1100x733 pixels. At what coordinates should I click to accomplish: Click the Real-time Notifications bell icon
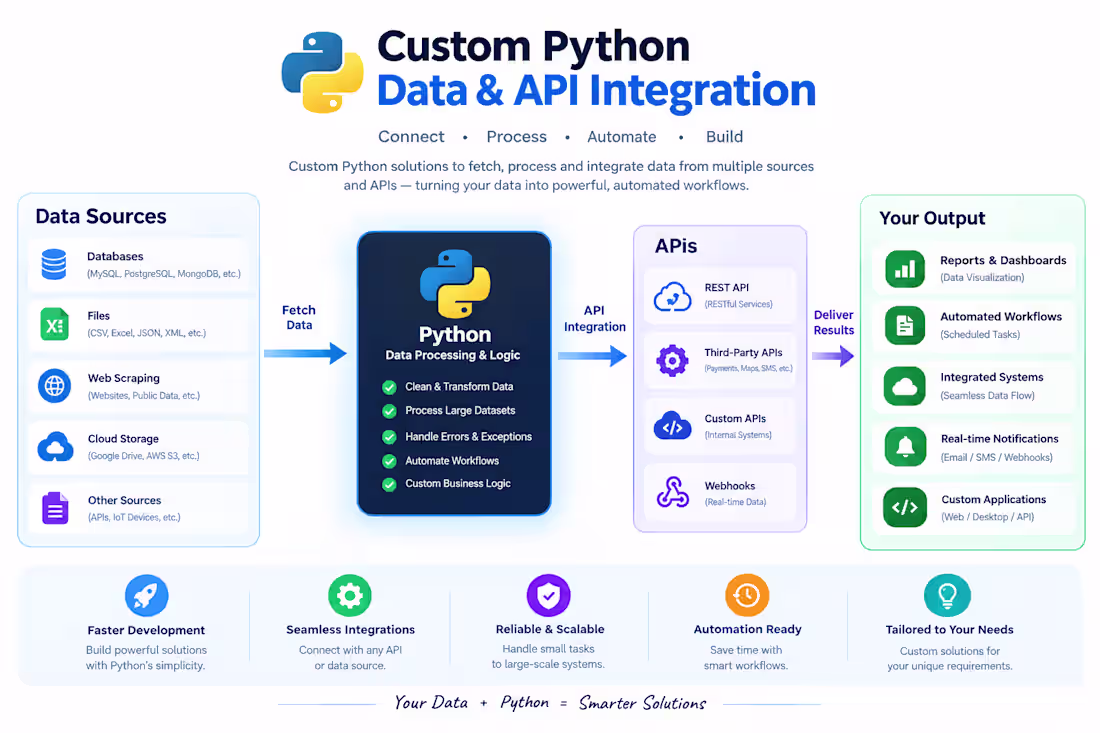pyautogui.click(x=905, y=447)
